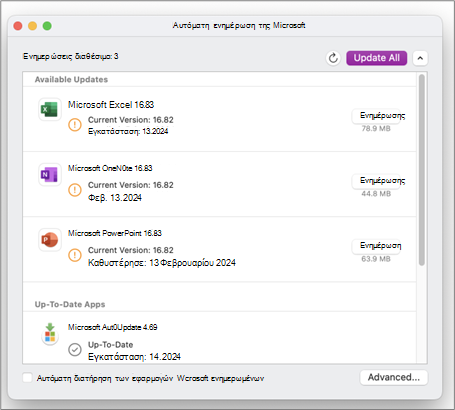Update Microsoft Excel 16.83

[376, 116]
